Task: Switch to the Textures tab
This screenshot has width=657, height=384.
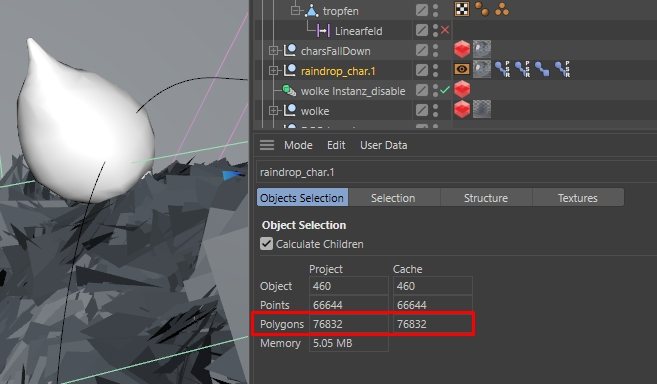Action: 577,197
